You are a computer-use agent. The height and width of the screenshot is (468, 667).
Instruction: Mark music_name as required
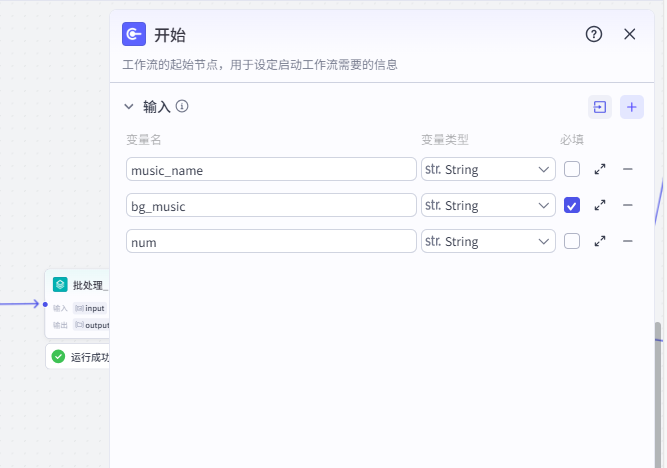(572, 169)
